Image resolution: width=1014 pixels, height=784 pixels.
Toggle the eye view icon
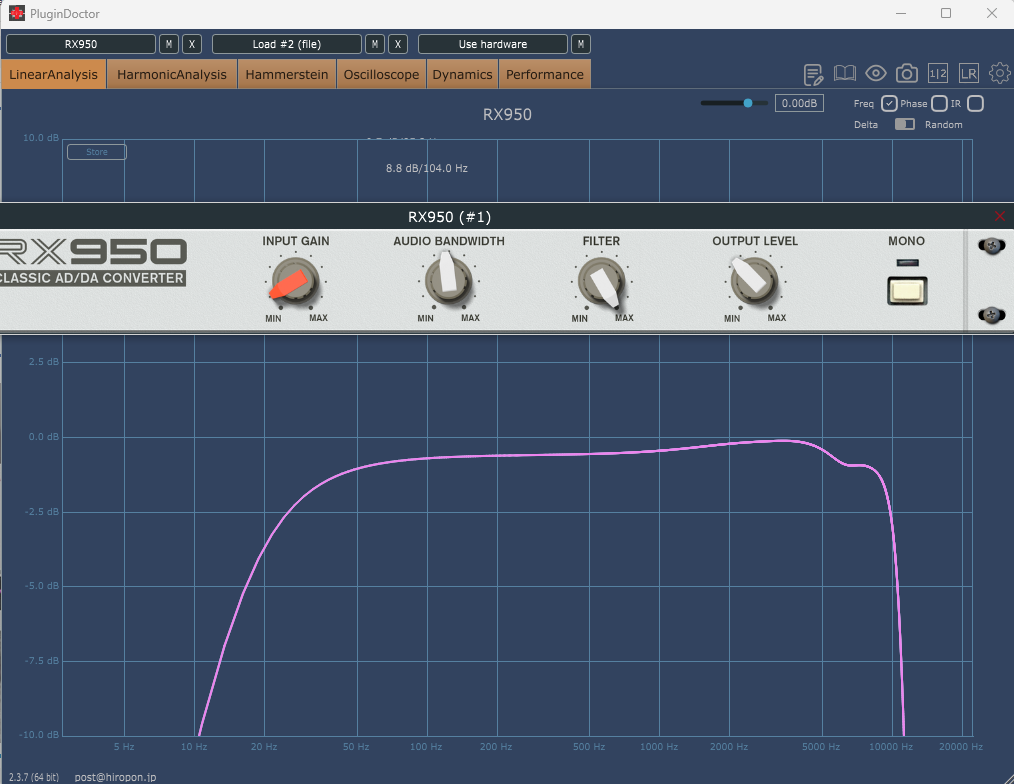[x=876, y=74]
